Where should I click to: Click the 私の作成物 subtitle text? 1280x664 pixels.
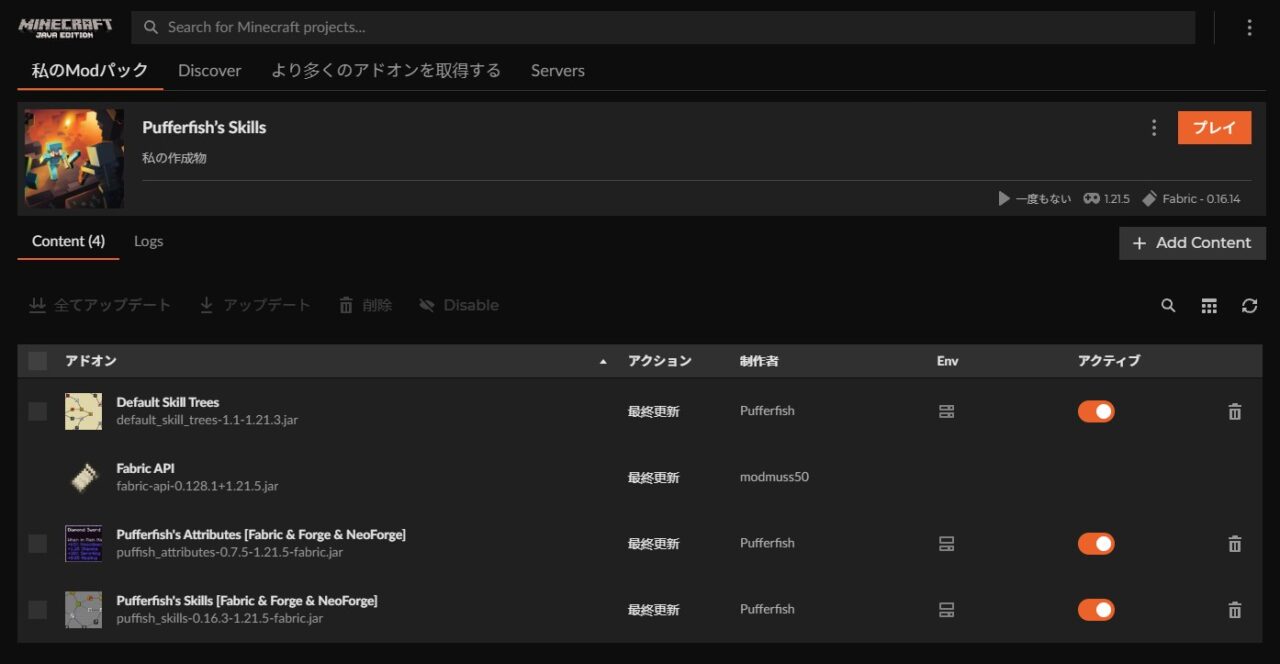click(x=174, y=158)
